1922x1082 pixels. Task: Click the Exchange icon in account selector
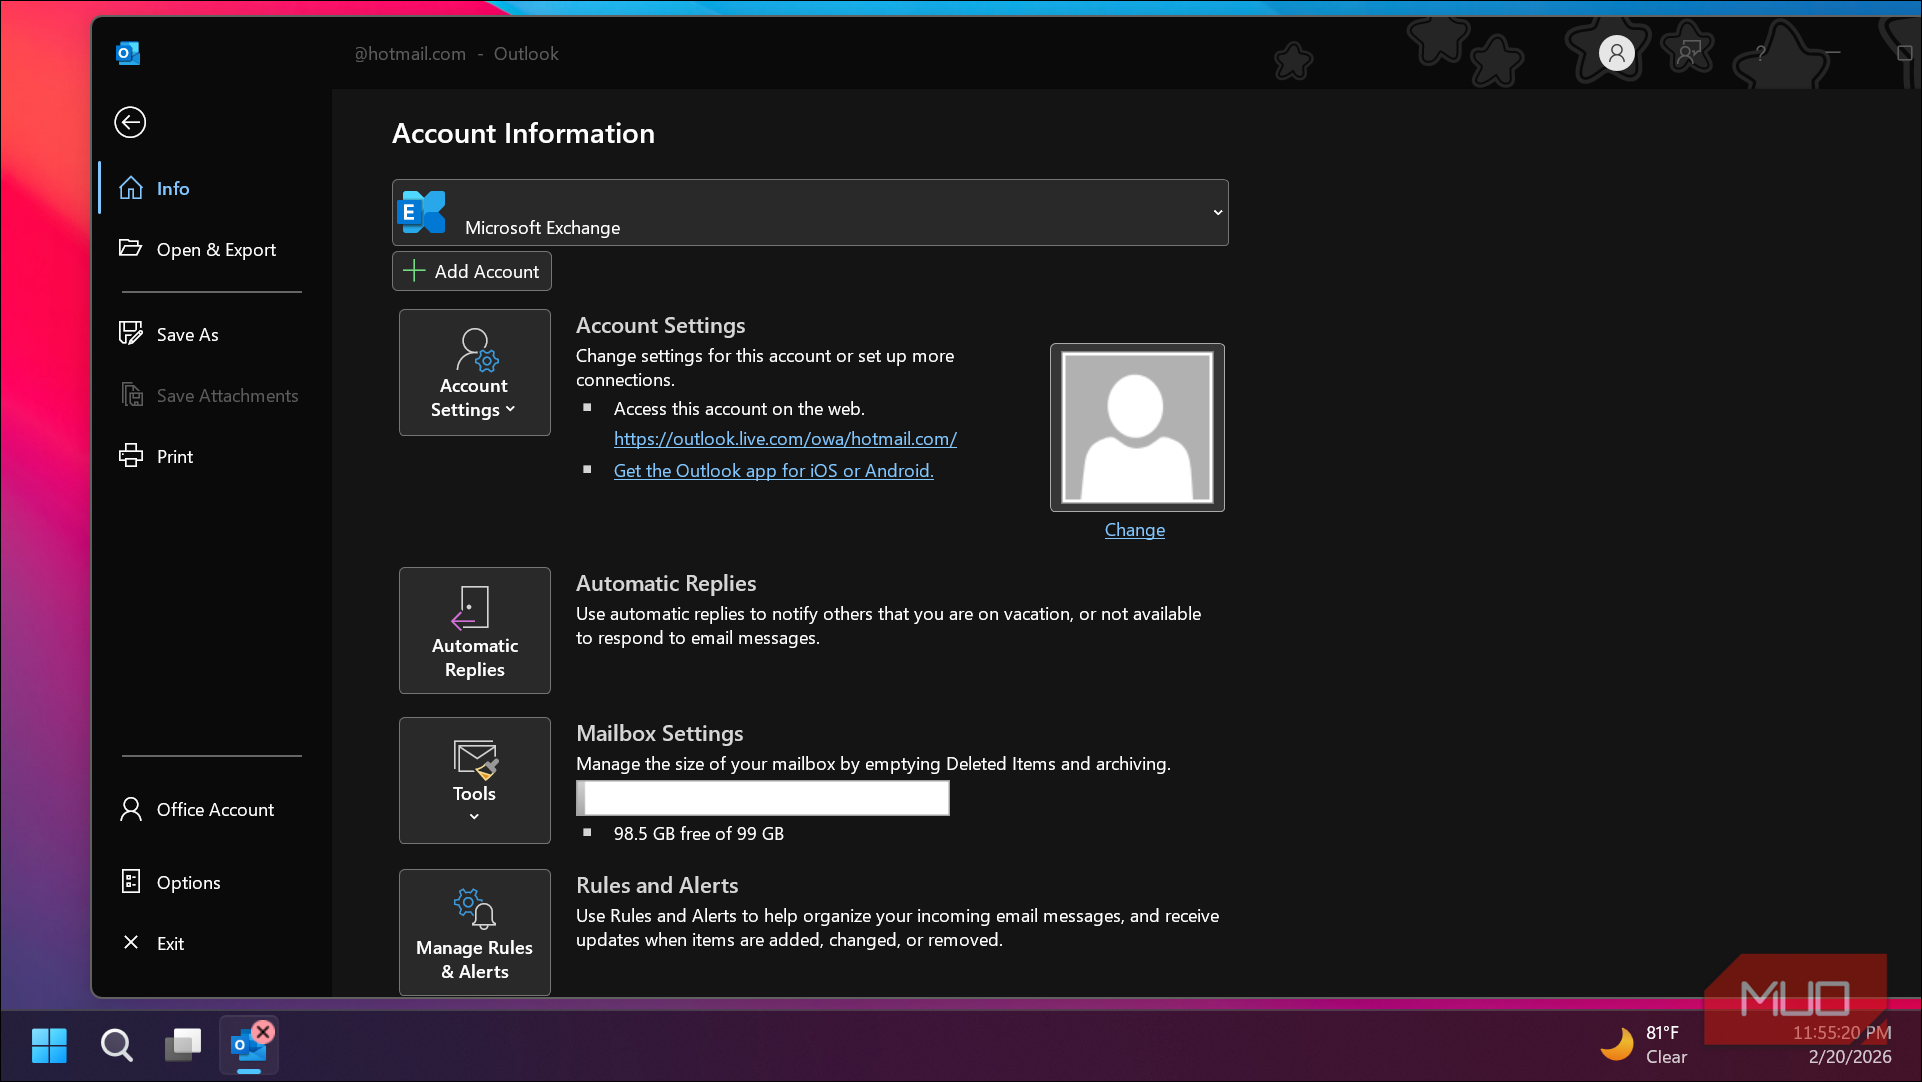(x=421, y=212)
